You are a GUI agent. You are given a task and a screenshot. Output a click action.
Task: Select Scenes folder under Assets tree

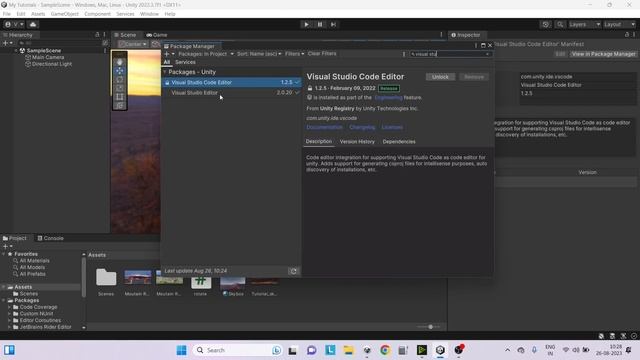28,294
